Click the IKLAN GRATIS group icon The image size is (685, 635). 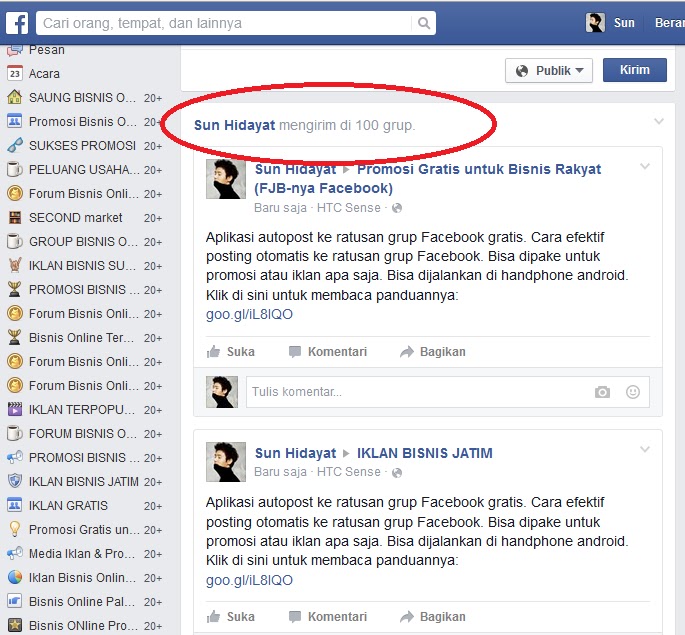(x=14, y=505)
